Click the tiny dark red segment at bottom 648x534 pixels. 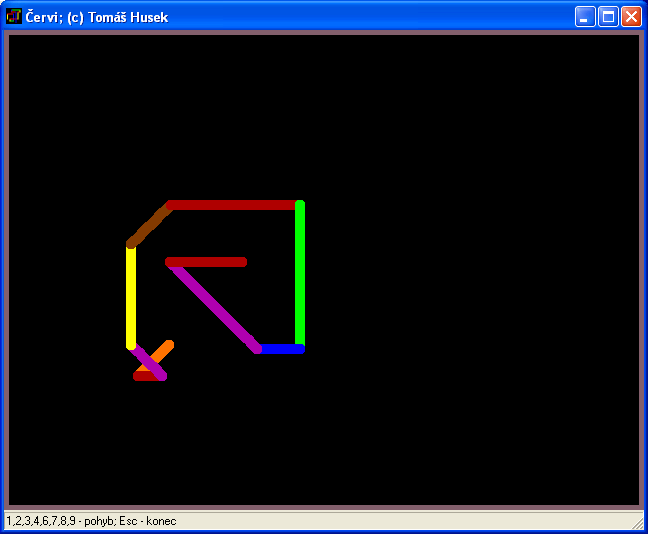click(x=143, y=377)
